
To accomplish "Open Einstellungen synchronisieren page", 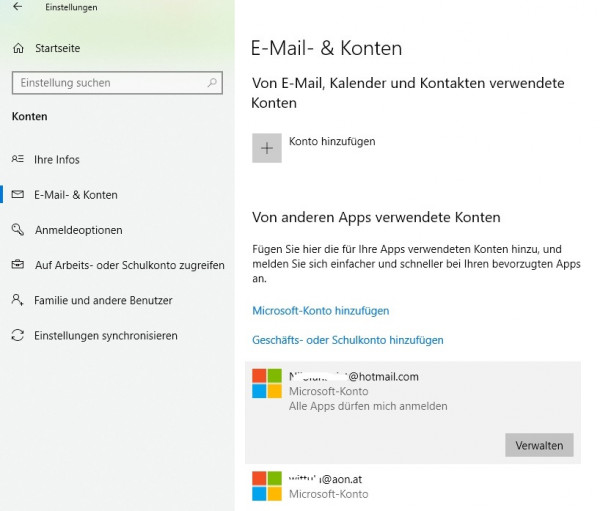I will coord(106,336).
